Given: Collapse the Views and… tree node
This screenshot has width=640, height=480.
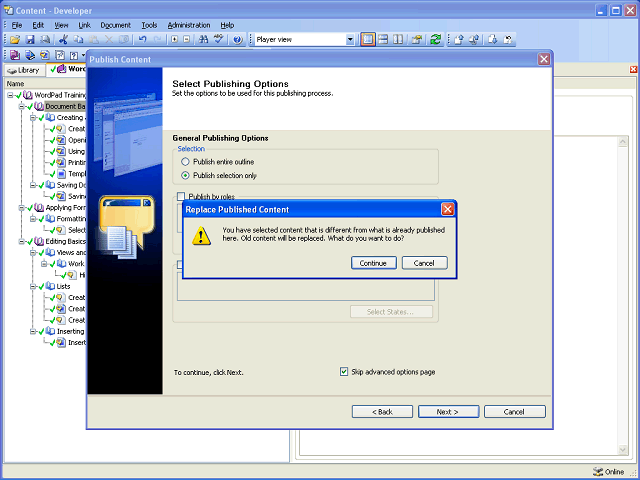Looking at the screenshot, I should pos(33,253).
